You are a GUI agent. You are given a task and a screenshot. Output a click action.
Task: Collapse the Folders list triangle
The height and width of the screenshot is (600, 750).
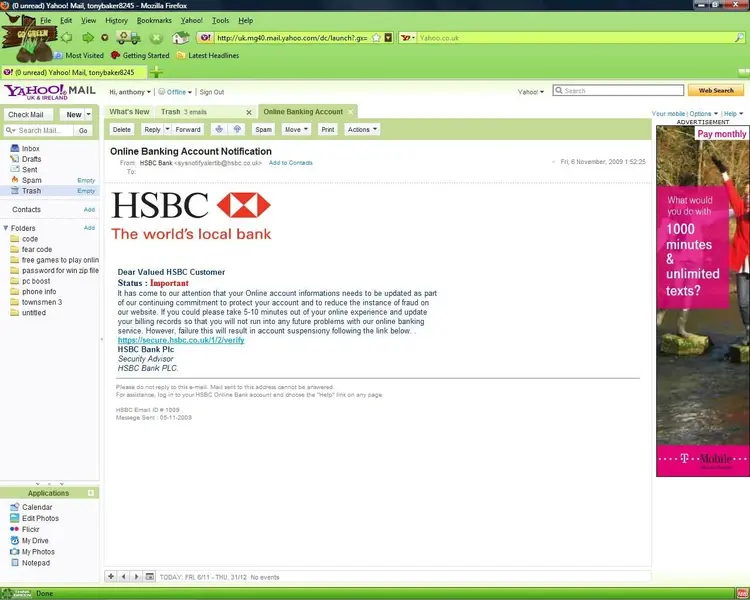(6, 228)
